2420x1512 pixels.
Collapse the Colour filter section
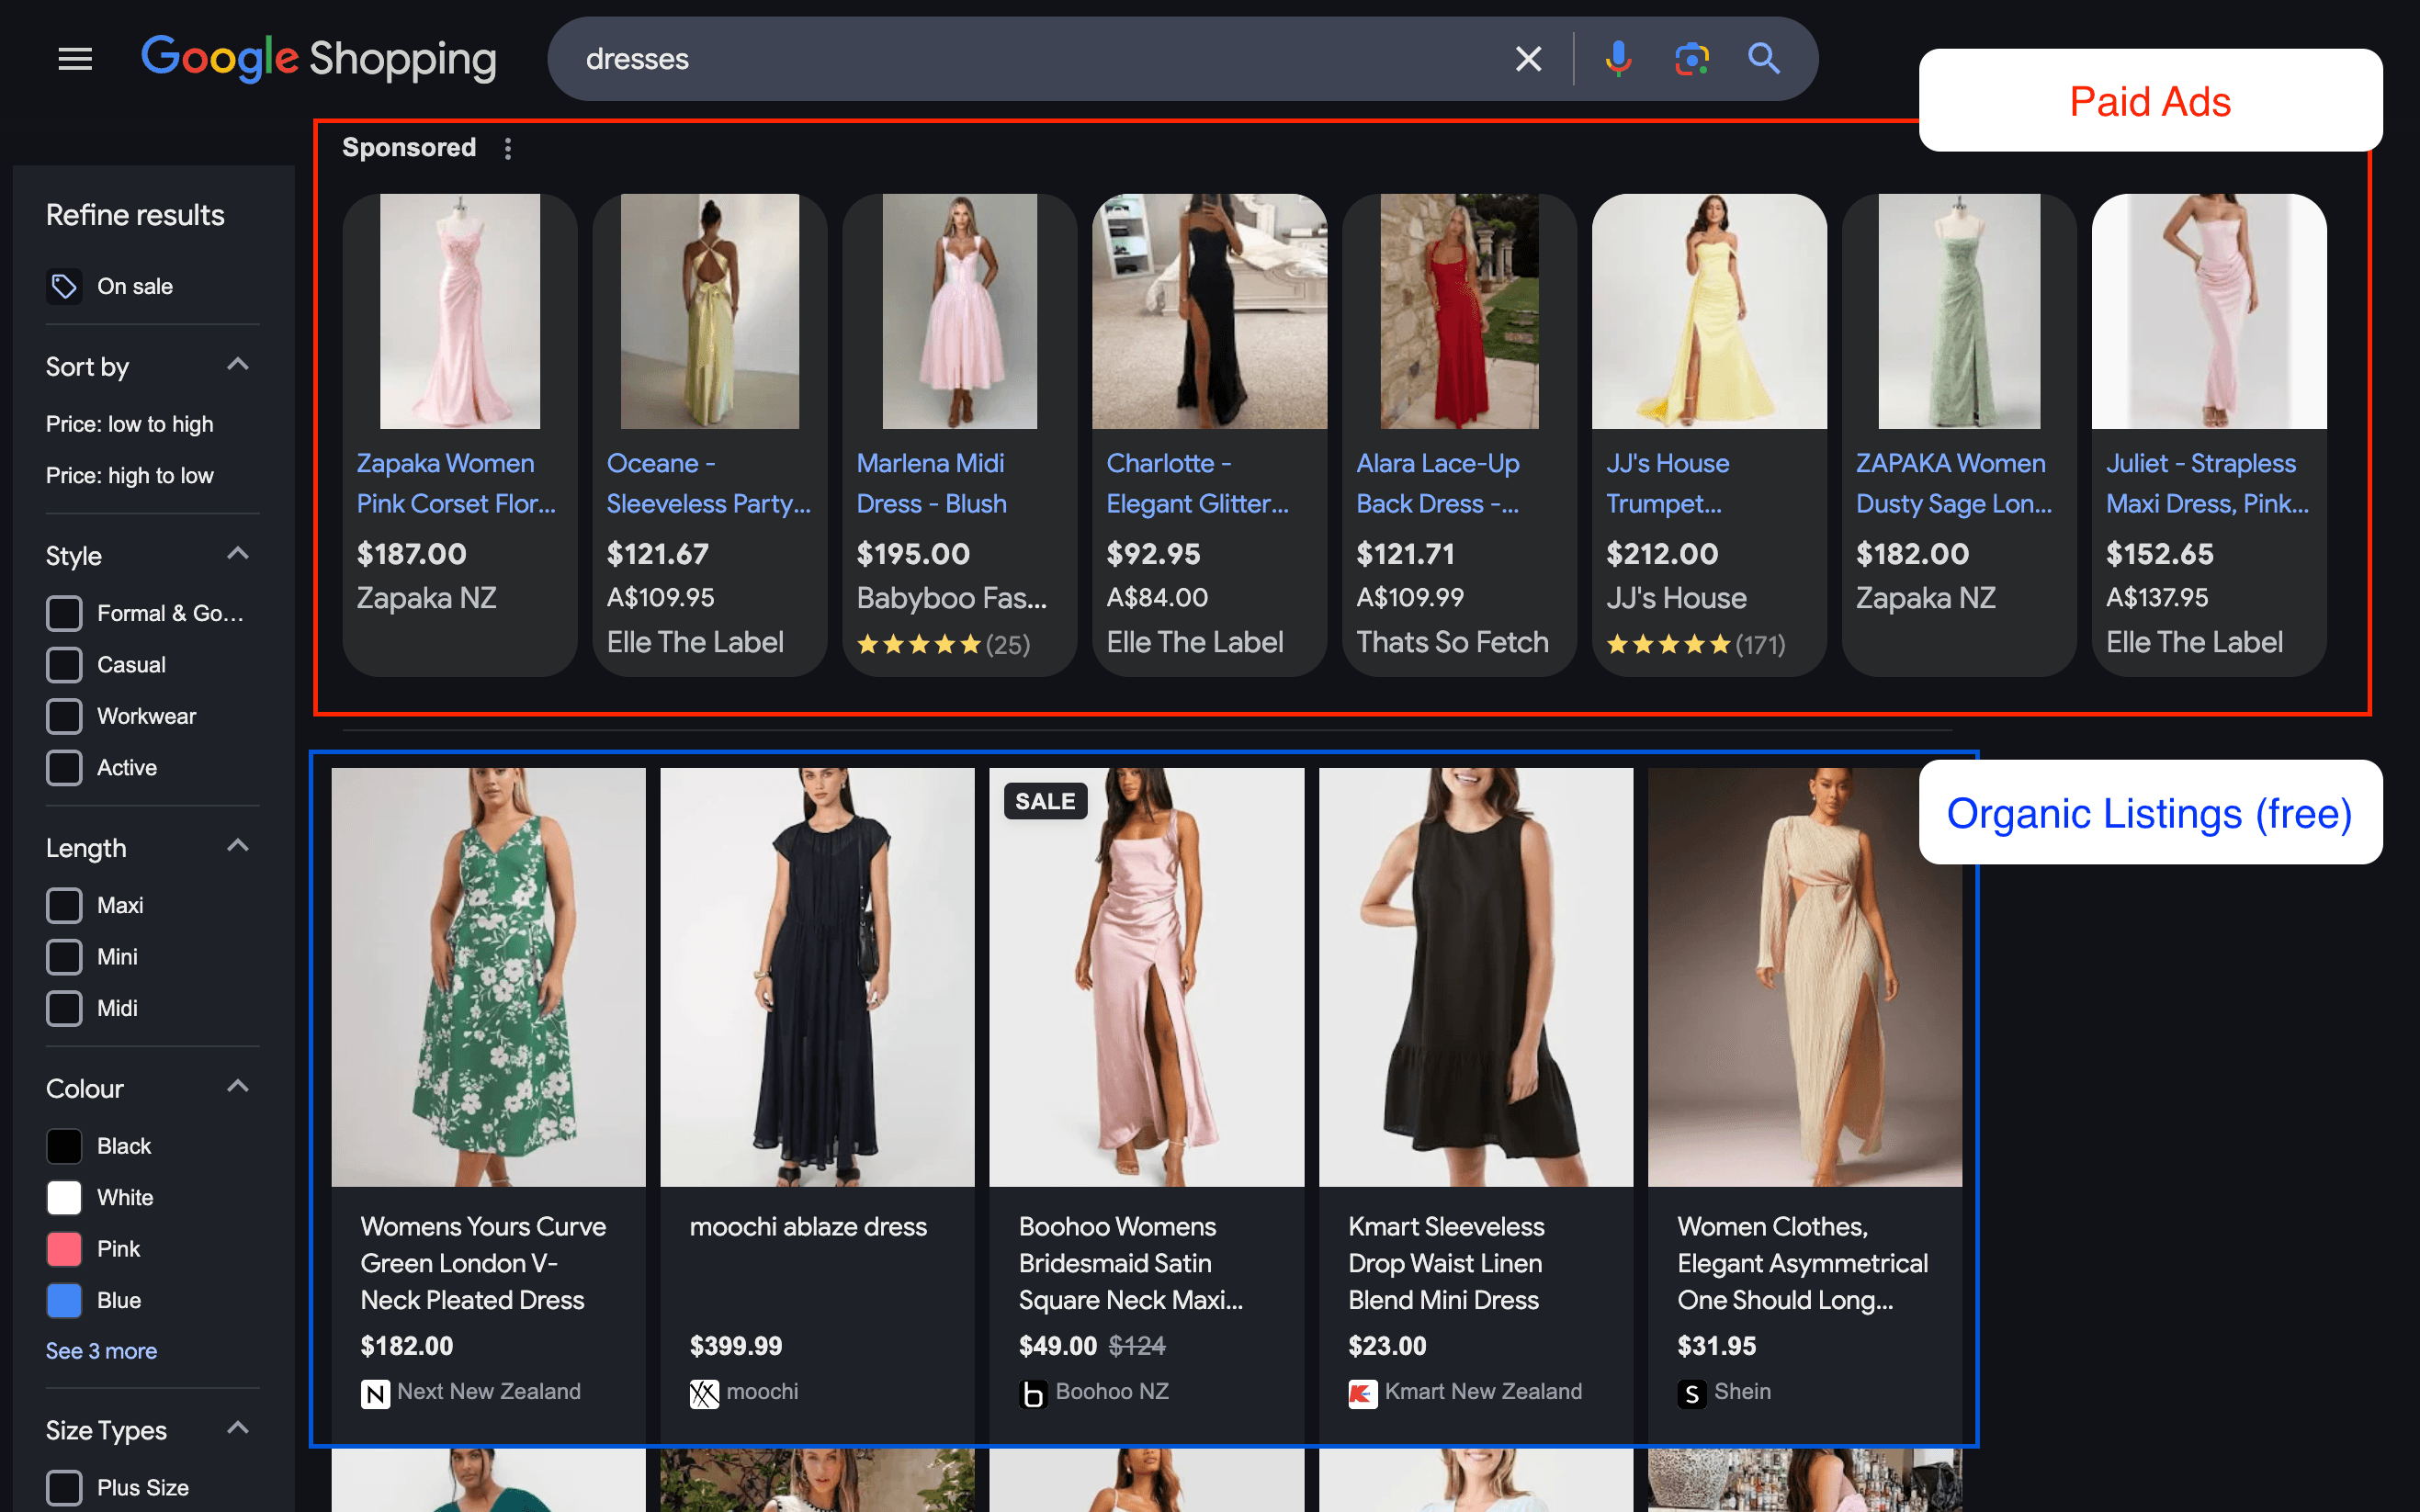click(238, 1087)
